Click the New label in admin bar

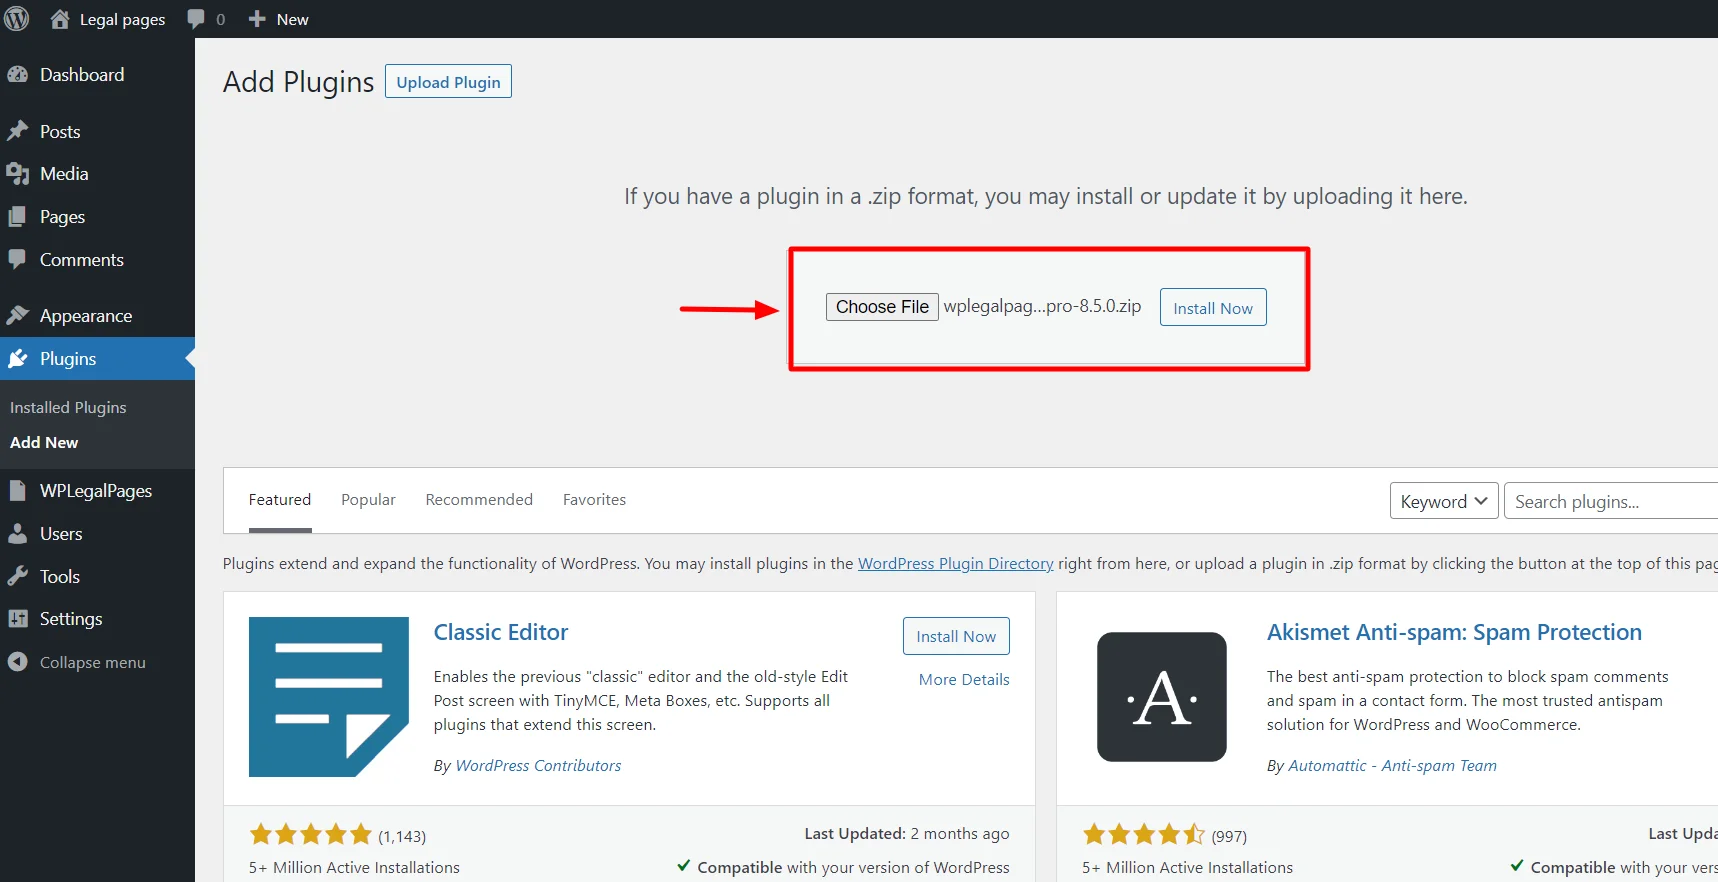click(x=292, y=19)
